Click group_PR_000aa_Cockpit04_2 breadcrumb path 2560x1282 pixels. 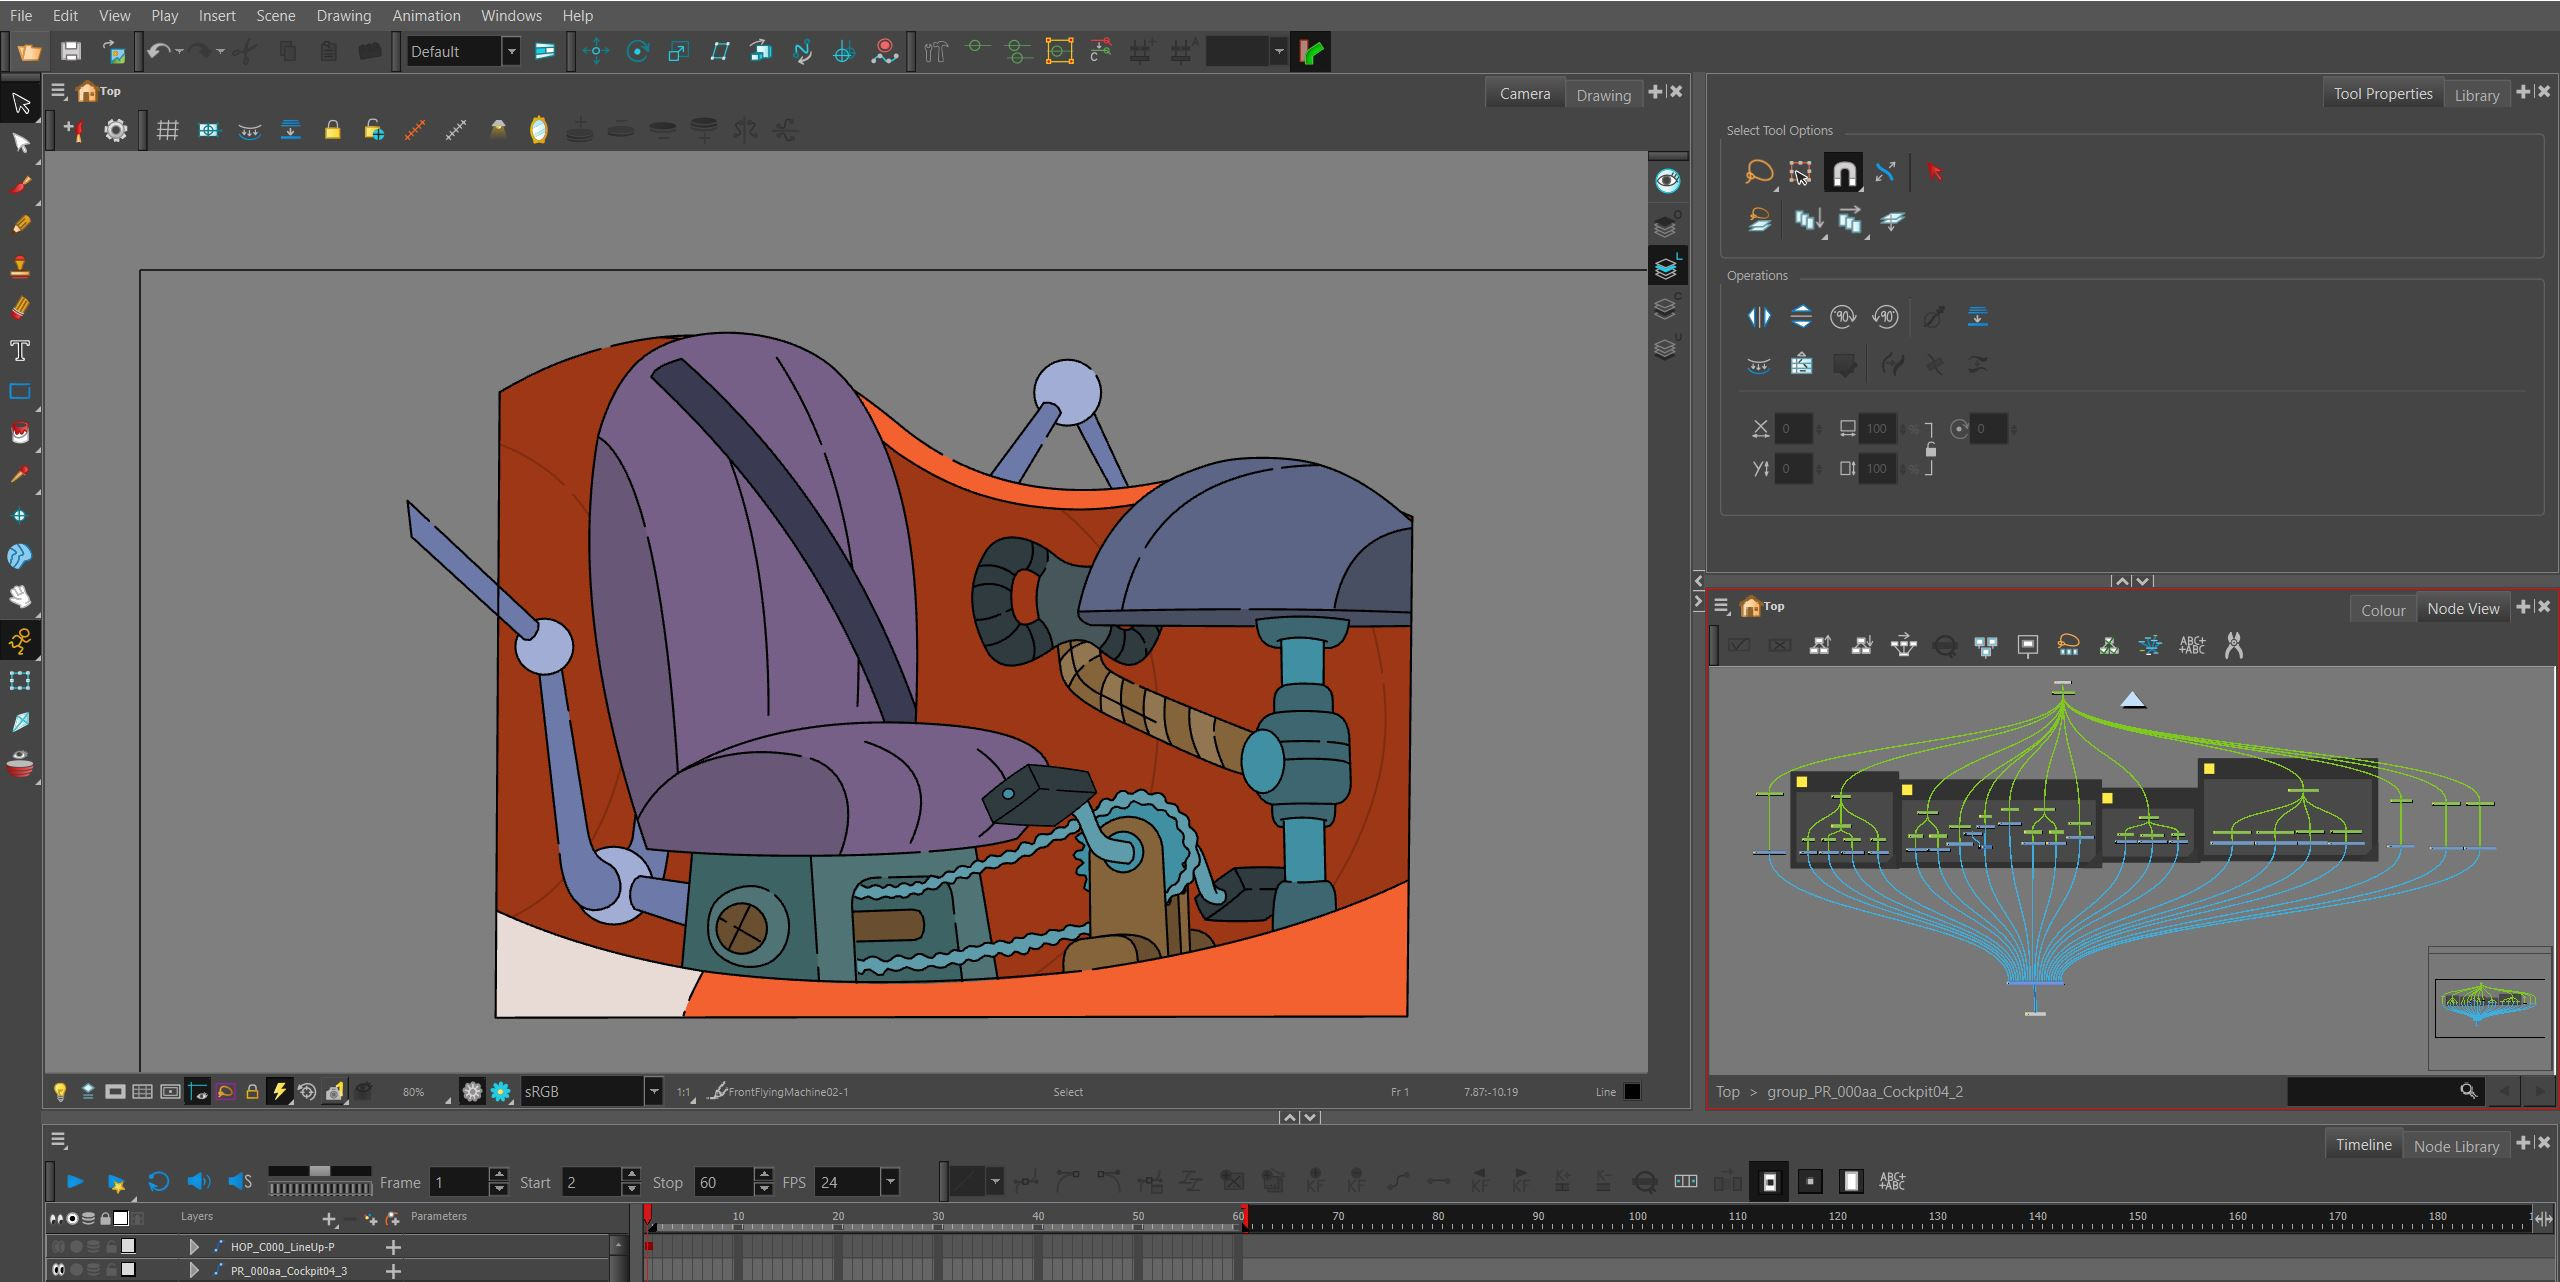(1864, 1092)
